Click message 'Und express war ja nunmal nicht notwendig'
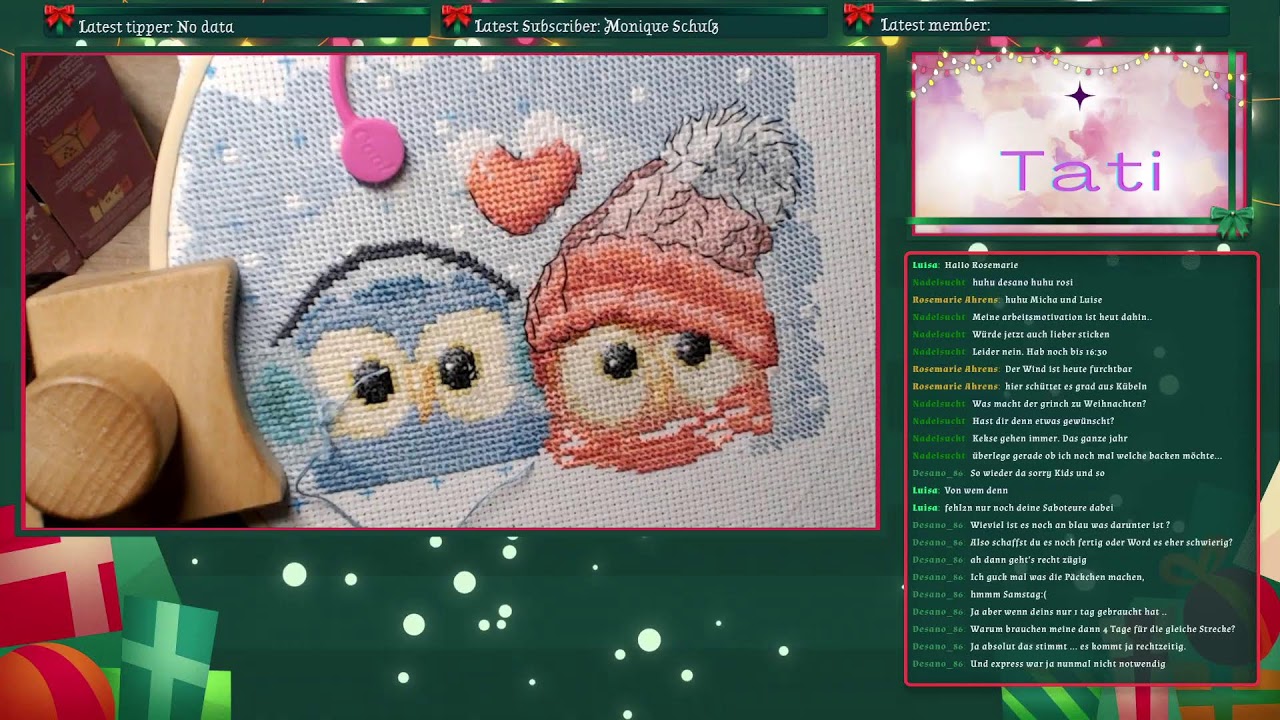Image resolution: width=1280 pixels, height=720 pixels. pos(1067,664)
